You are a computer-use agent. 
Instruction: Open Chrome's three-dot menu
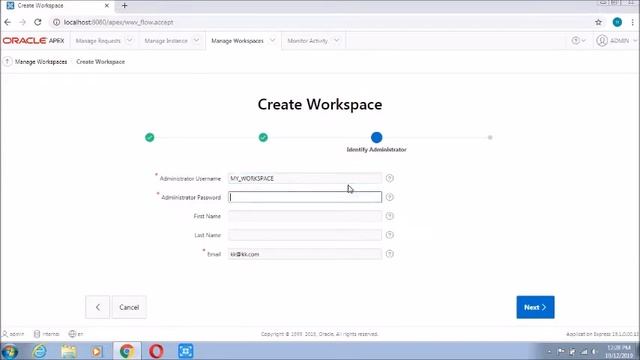click(x=633, y=22)
